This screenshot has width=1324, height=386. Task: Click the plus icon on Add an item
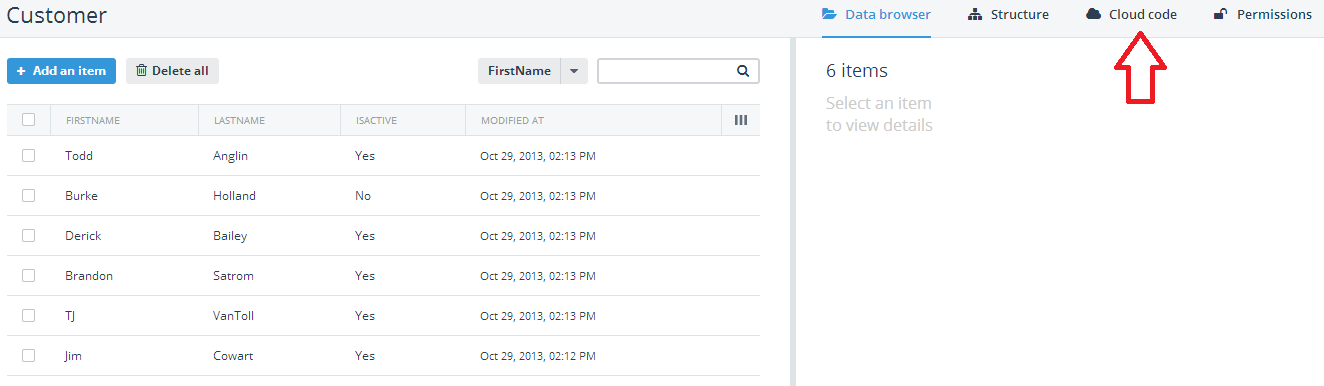21,71
